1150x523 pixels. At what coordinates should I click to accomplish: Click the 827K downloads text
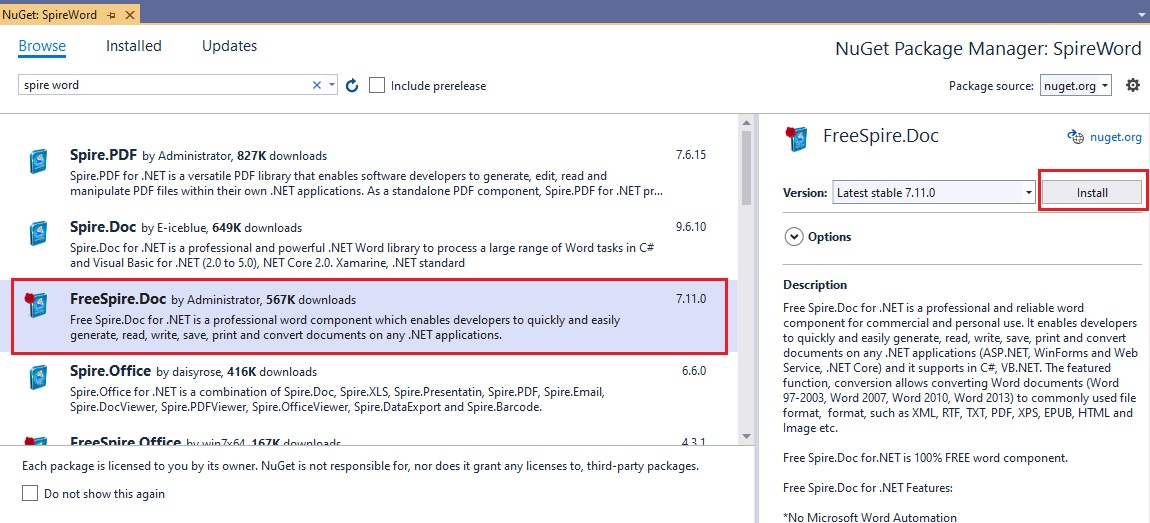click(282, 156)
